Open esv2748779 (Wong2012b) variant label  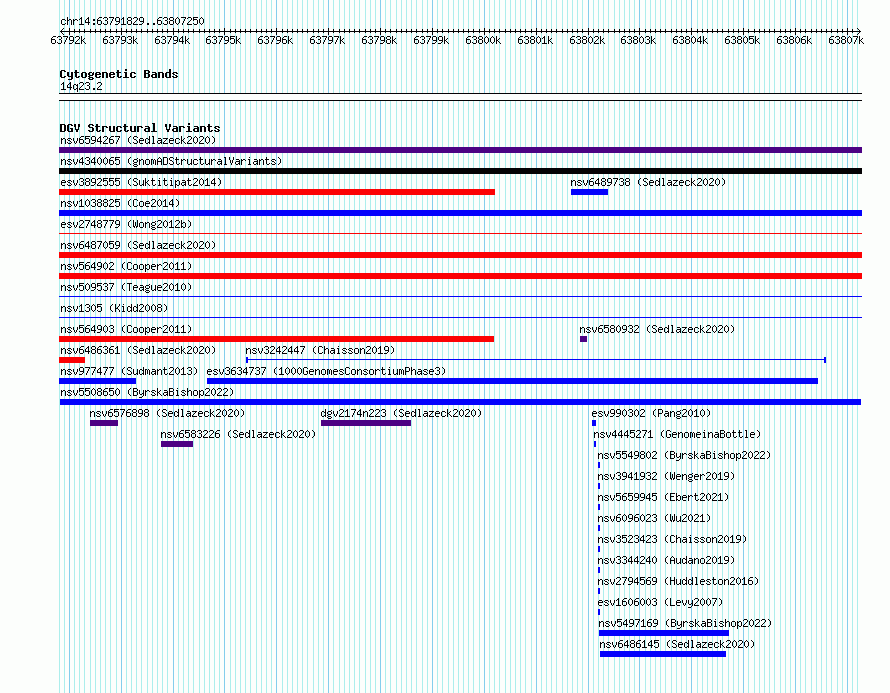pyautogui.click(x=126, y=224)
